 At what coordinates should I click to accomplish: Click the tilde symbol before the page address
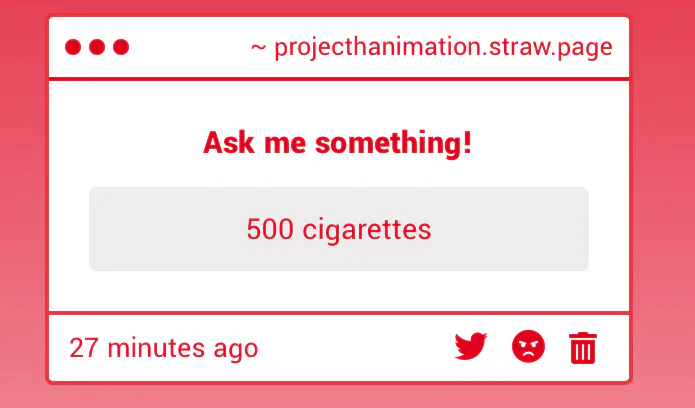coord(258,47)
